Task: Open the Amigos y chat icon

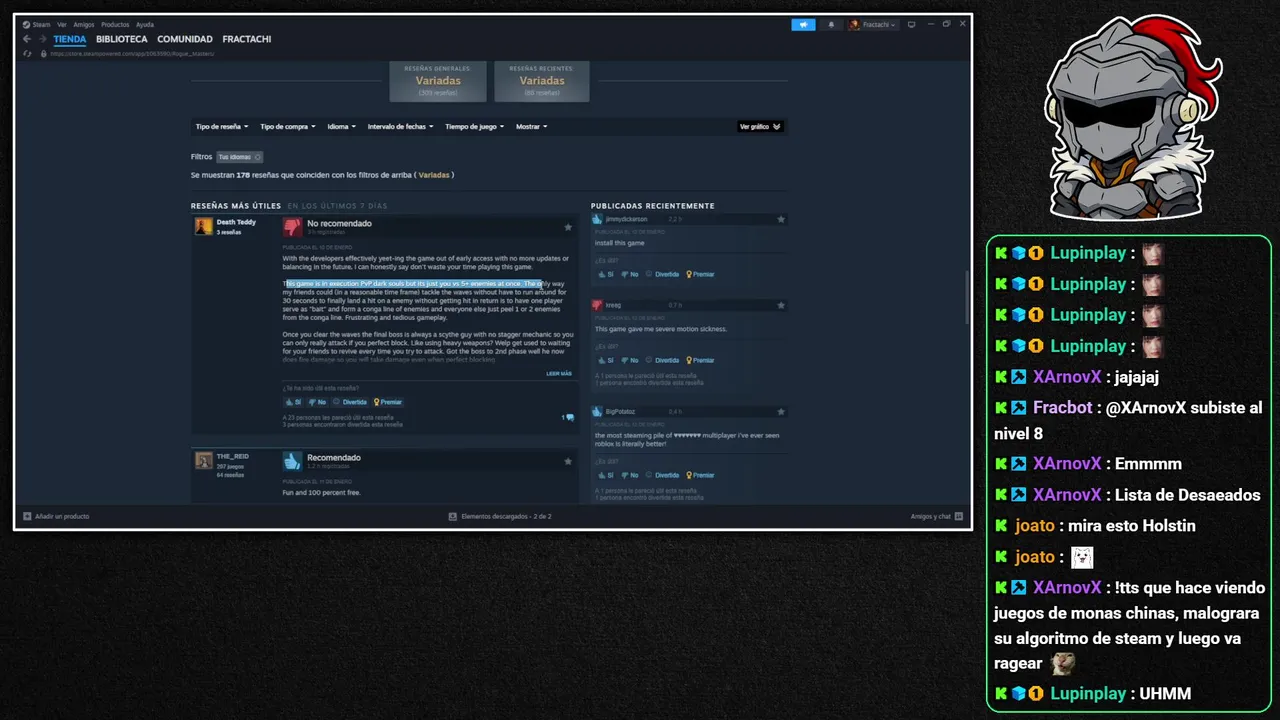Action: (959, 516)
